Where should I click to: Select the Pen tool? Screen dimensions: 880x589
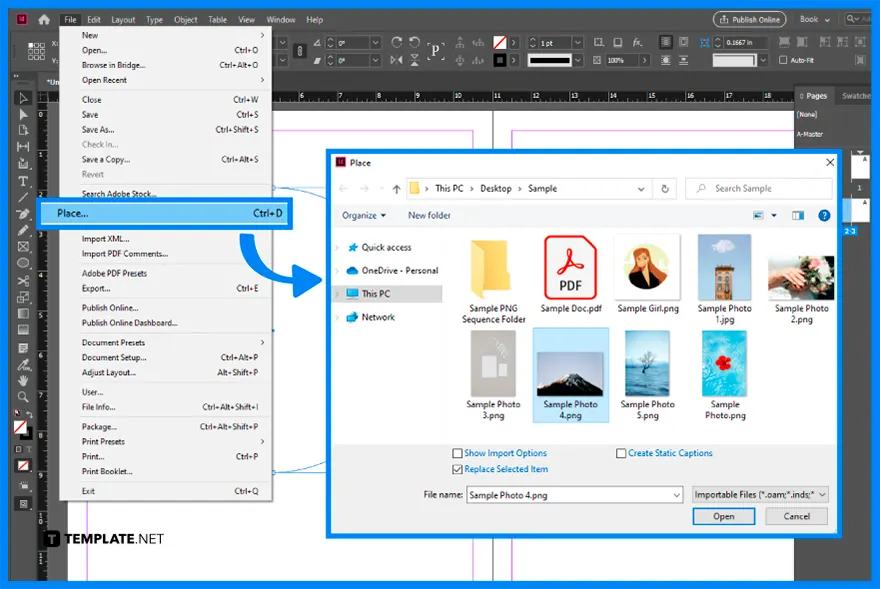pyautogui.click(x=23, y=214)
